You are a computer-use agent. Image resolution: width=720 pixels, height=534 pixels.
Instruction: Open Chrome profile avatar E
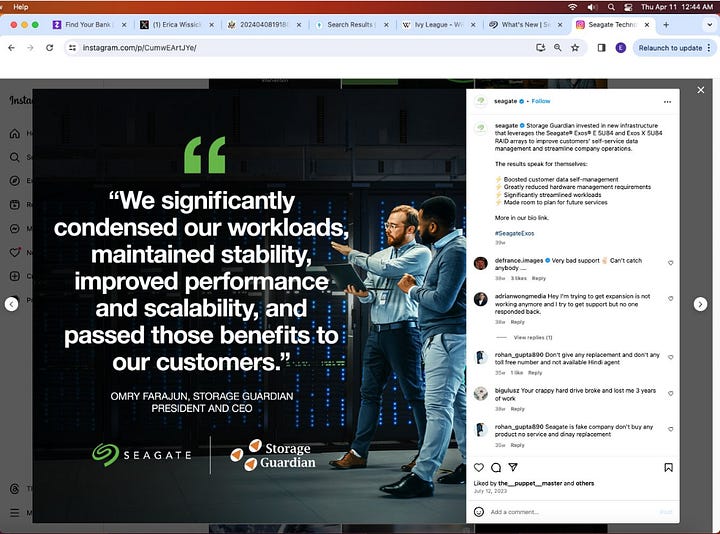pyautogui.click(x=620, y=48)
